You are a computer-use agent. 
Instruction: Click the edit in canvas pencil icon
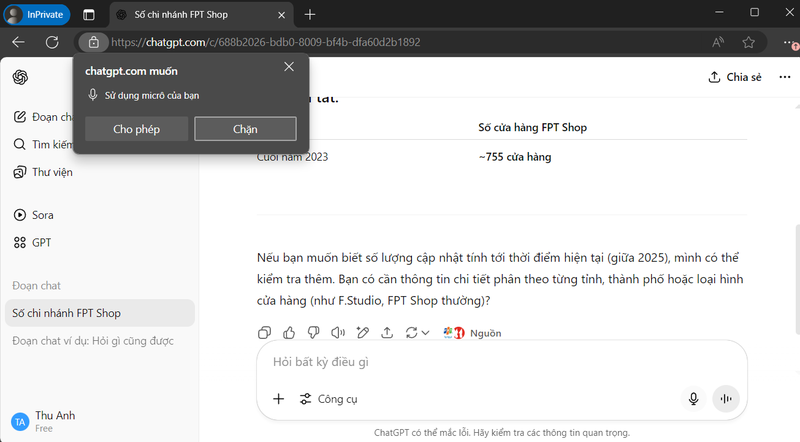(x=363, y=333)
